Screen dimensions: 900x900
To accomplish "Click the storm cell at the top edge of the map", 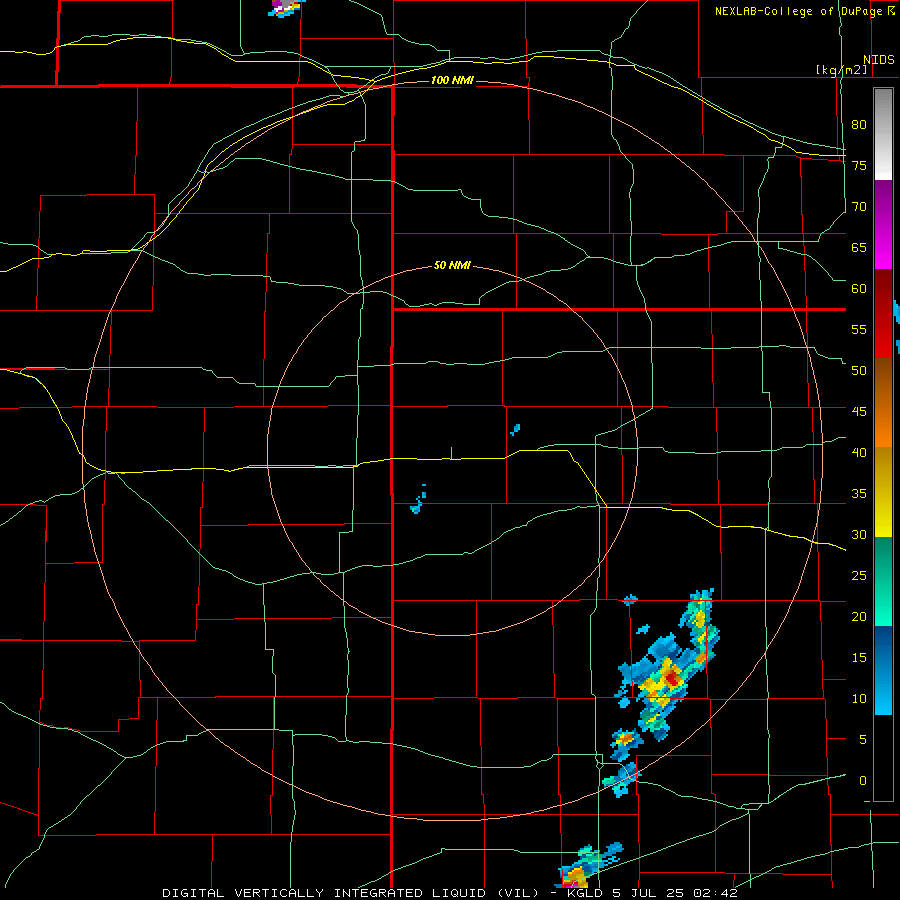I will point(286,7).
